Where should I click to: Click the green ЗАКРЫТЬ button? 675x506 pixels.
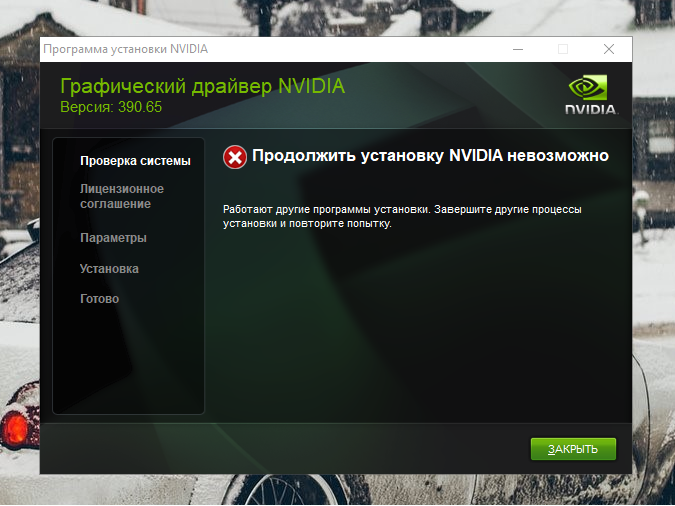[x=573, y=449]
